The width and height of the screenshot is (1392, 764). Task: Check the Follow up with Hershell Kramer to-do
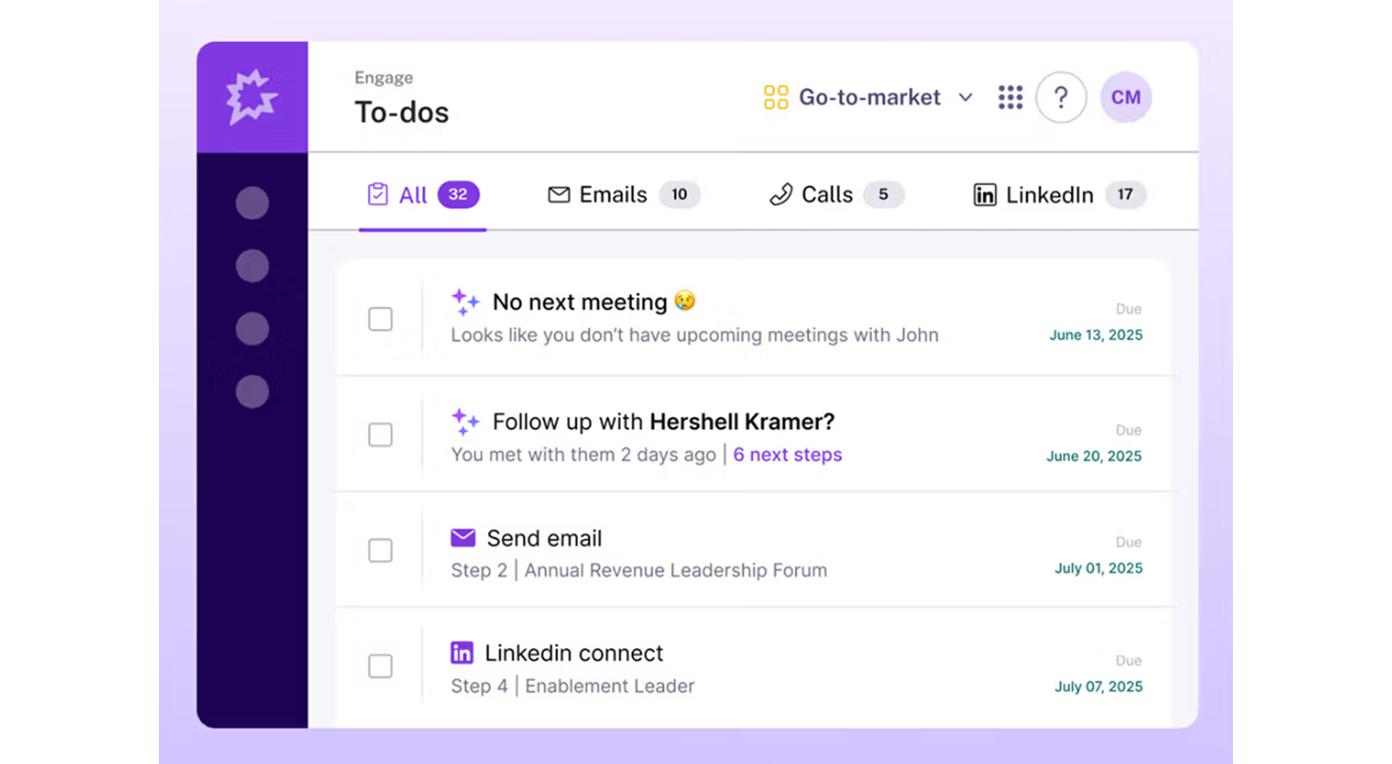(380, 435)
